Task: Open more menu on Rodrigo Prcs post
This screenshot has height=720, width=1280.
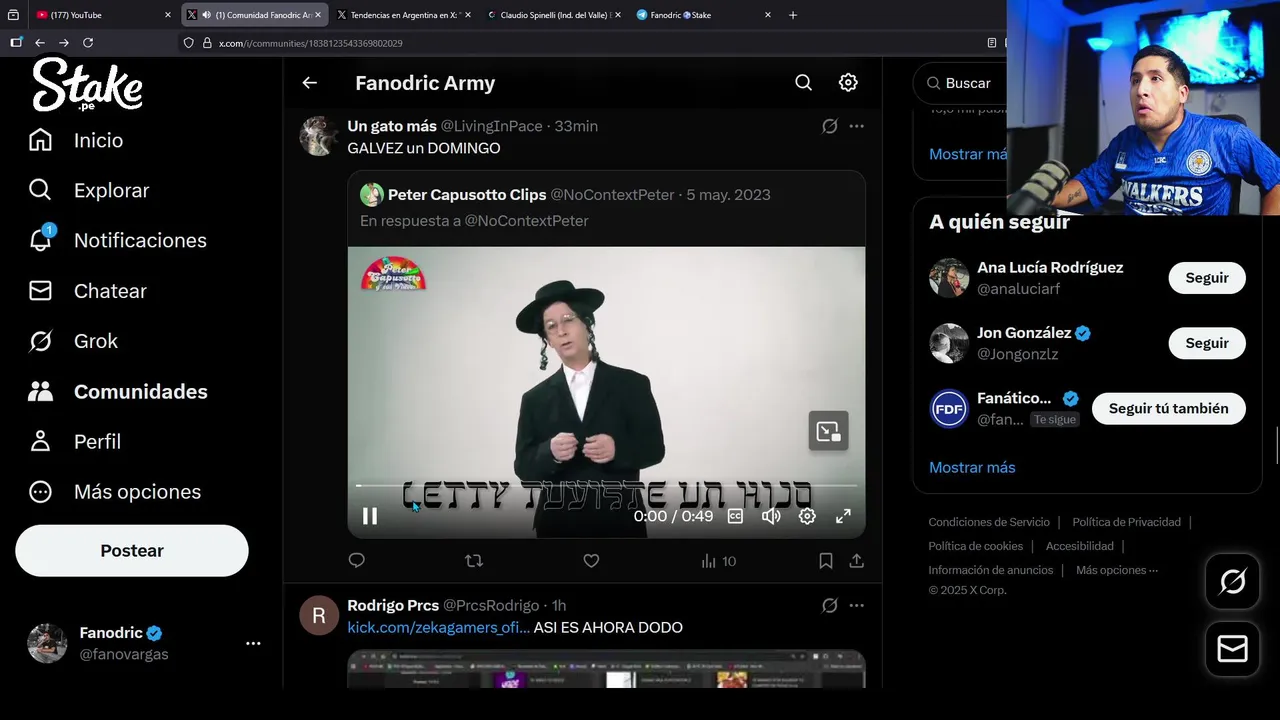Action: 857,605
